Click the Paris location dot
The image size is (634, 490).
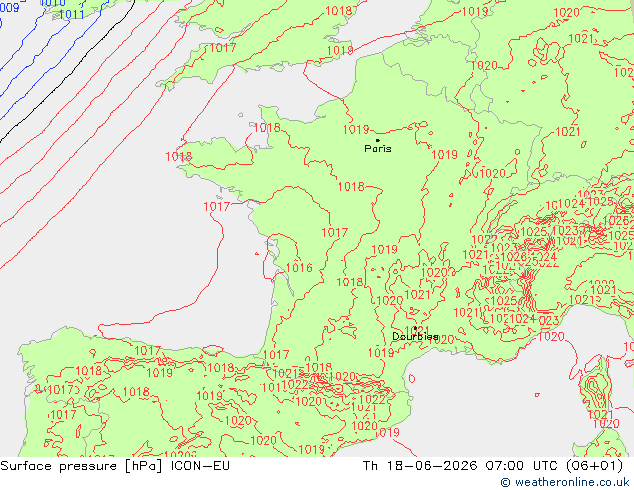click(377, 140)
